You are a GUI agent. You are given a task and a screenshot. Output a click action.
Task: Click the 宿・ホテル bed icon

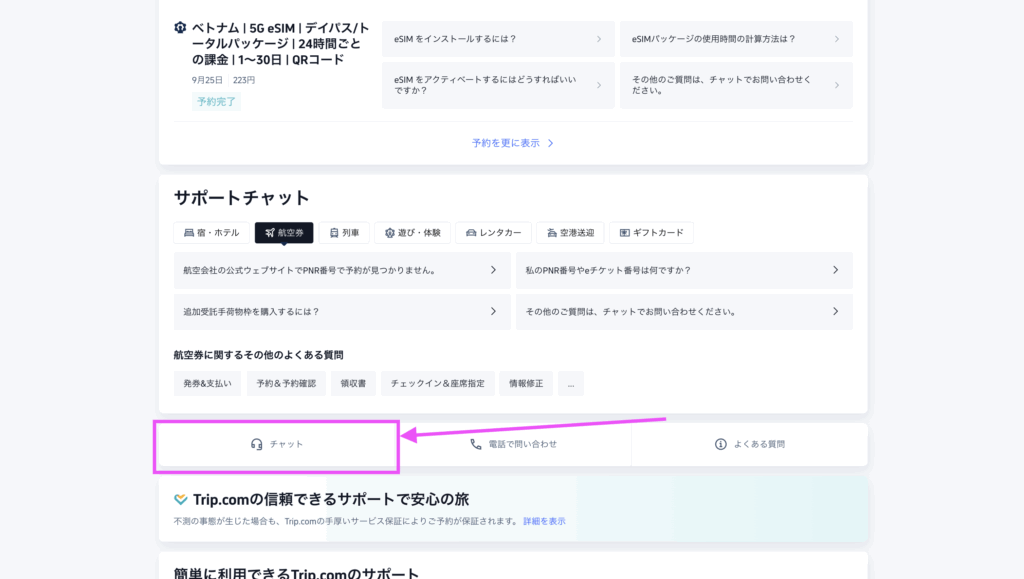(x=188, y=232)
